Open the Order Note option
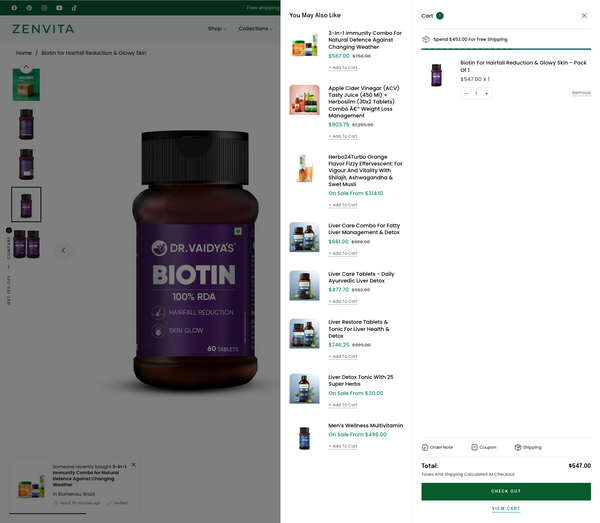The width and height of the screenshot is (600, 523). pyautogui.click(x=437, y=447)
